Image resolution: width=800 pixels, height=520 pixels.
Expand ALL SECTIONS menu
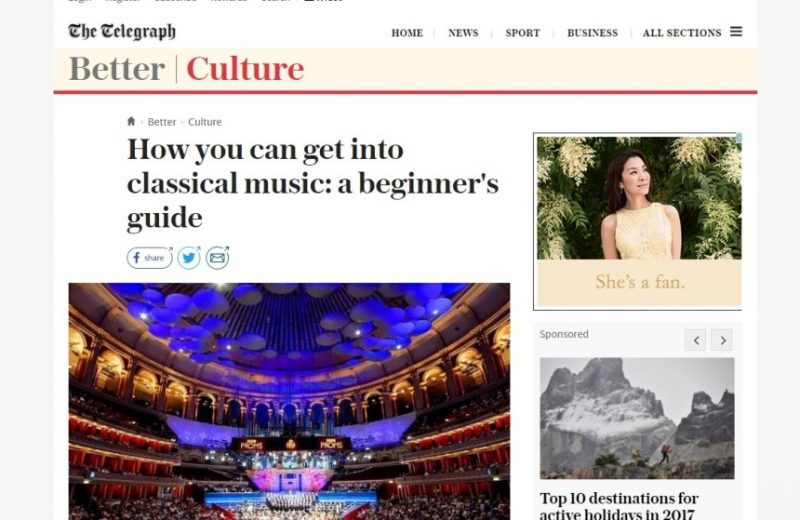682,33
